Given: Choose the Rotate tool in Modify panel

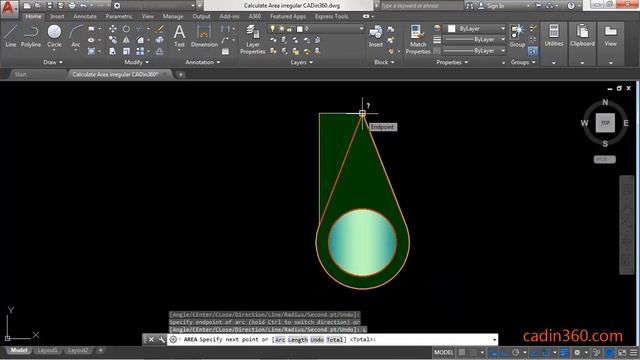Looking at the screenshot, I should 127,29.
